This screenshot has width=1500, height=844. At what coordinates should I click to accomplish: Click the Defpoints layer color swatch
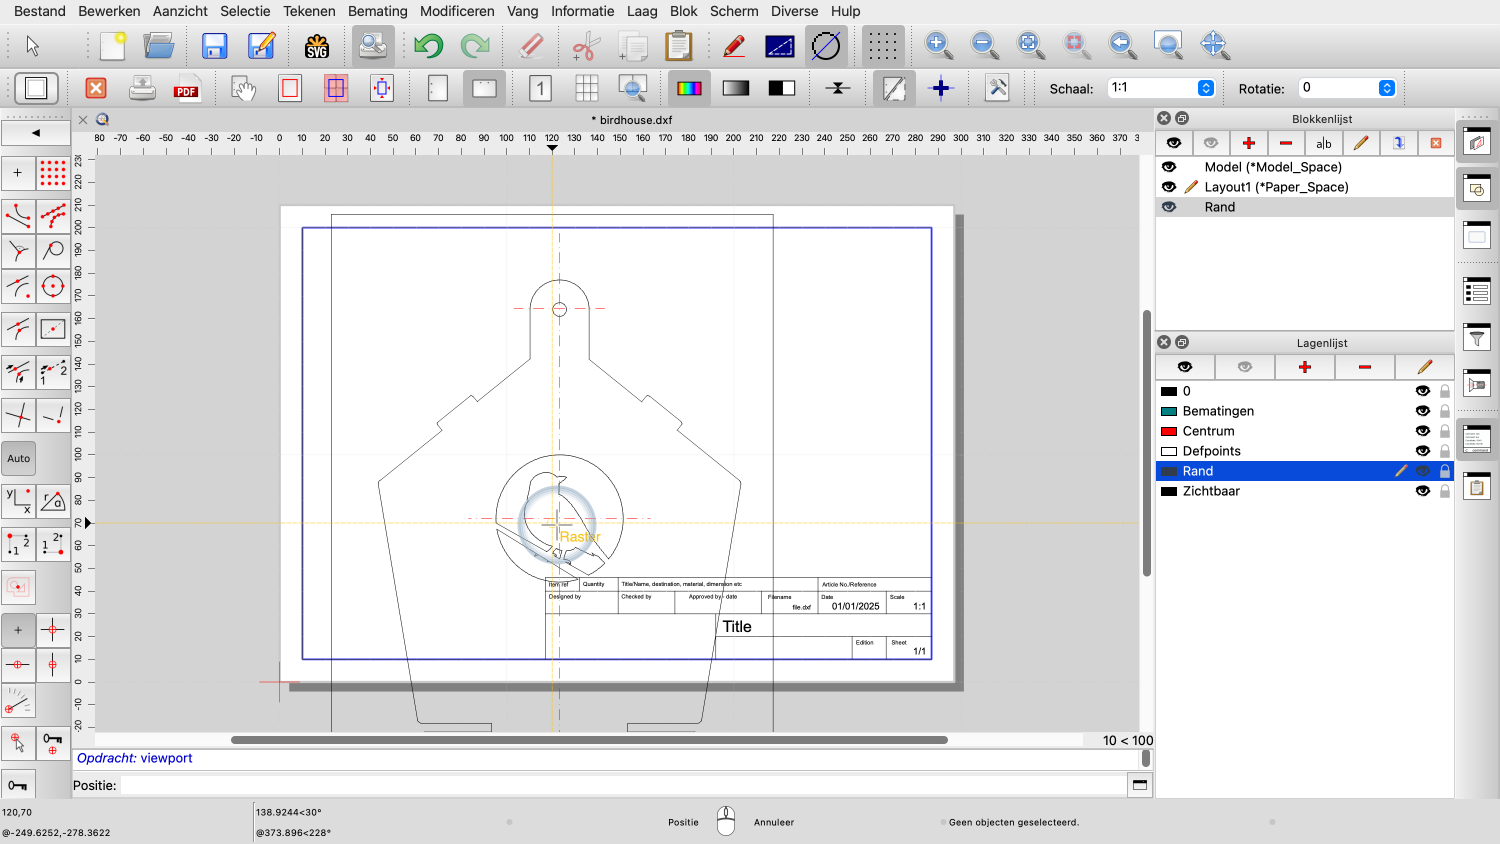point(1168,451)
